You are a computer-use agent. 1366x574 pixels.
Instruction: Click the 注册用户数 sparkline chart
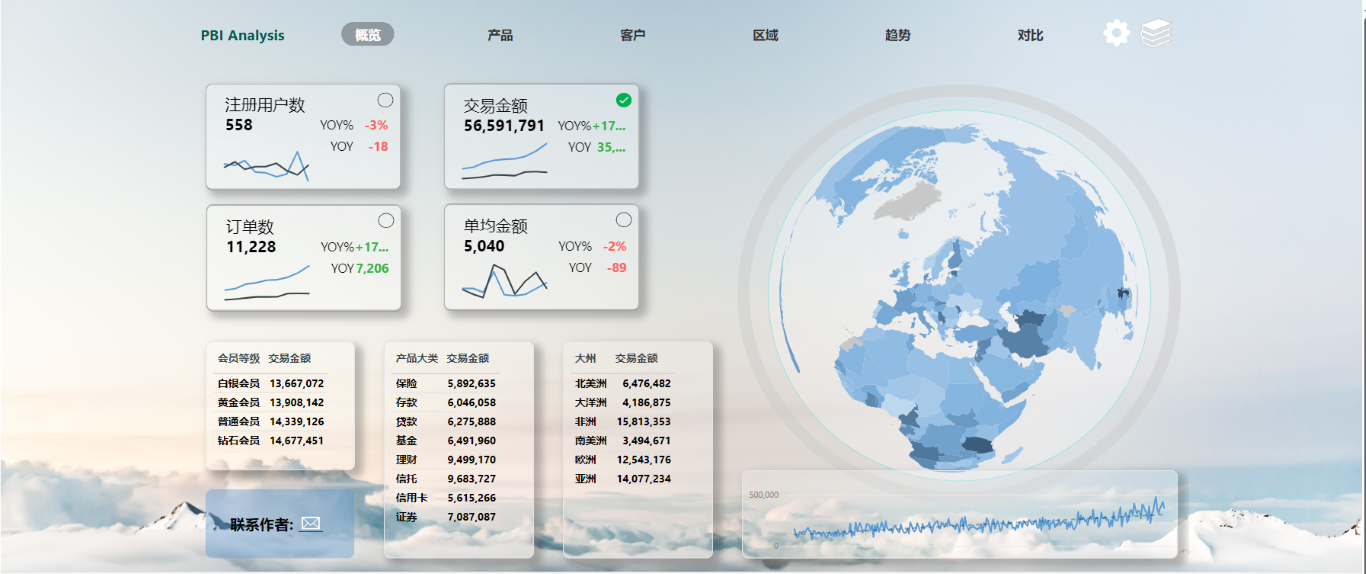(x=266, y=167)
